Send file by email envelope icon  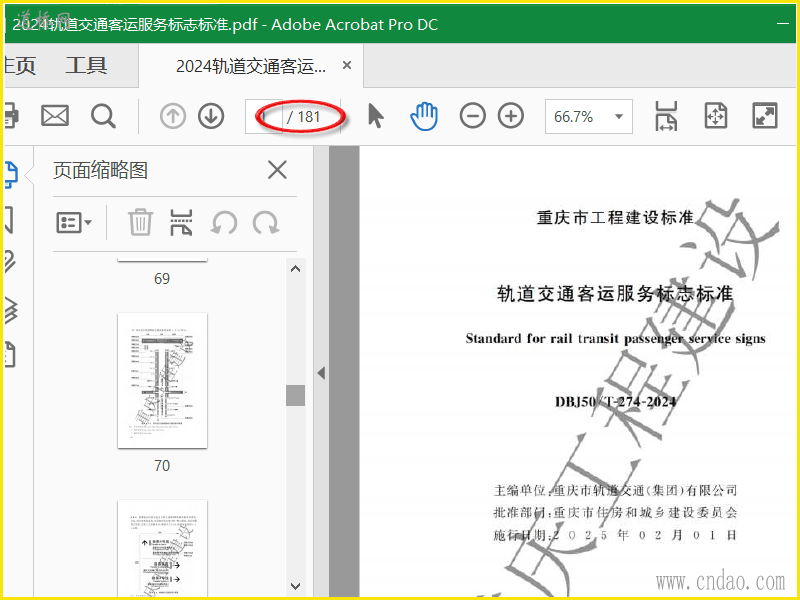pyautogui.click(x=55, y=116)
